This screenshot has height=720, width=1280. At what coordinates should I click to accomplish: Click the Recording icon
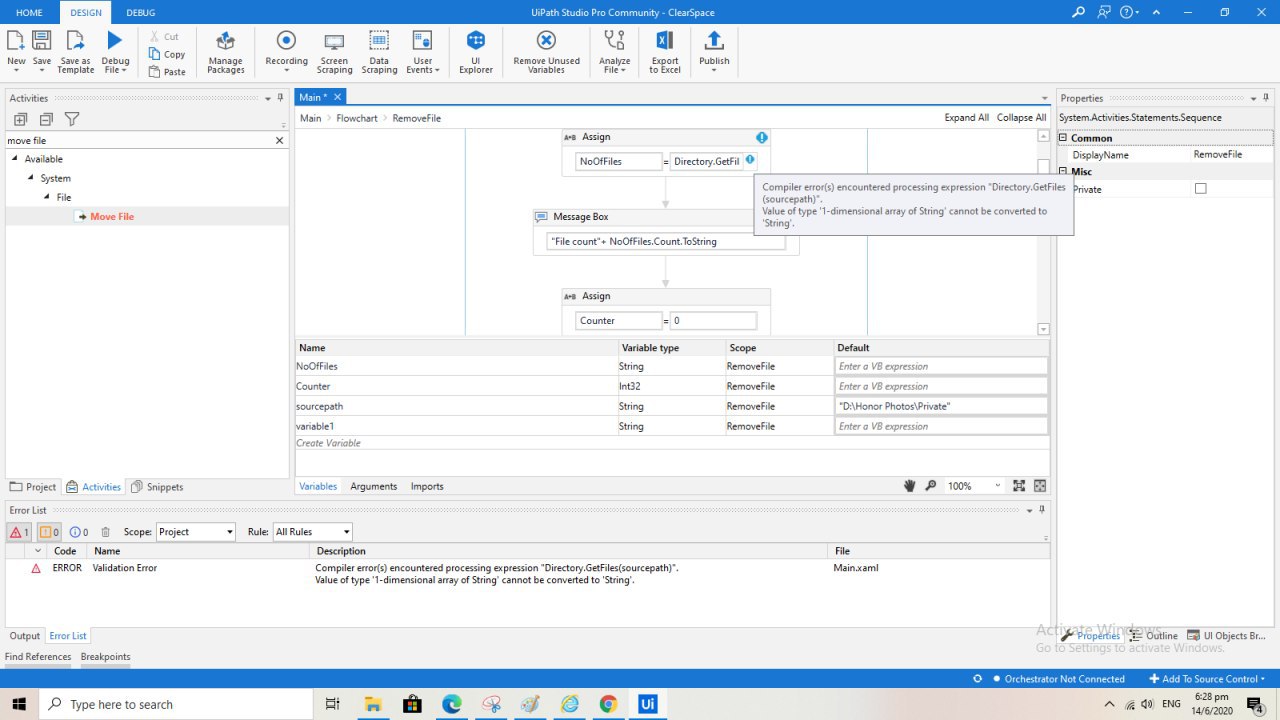click(x=286, y=40)
